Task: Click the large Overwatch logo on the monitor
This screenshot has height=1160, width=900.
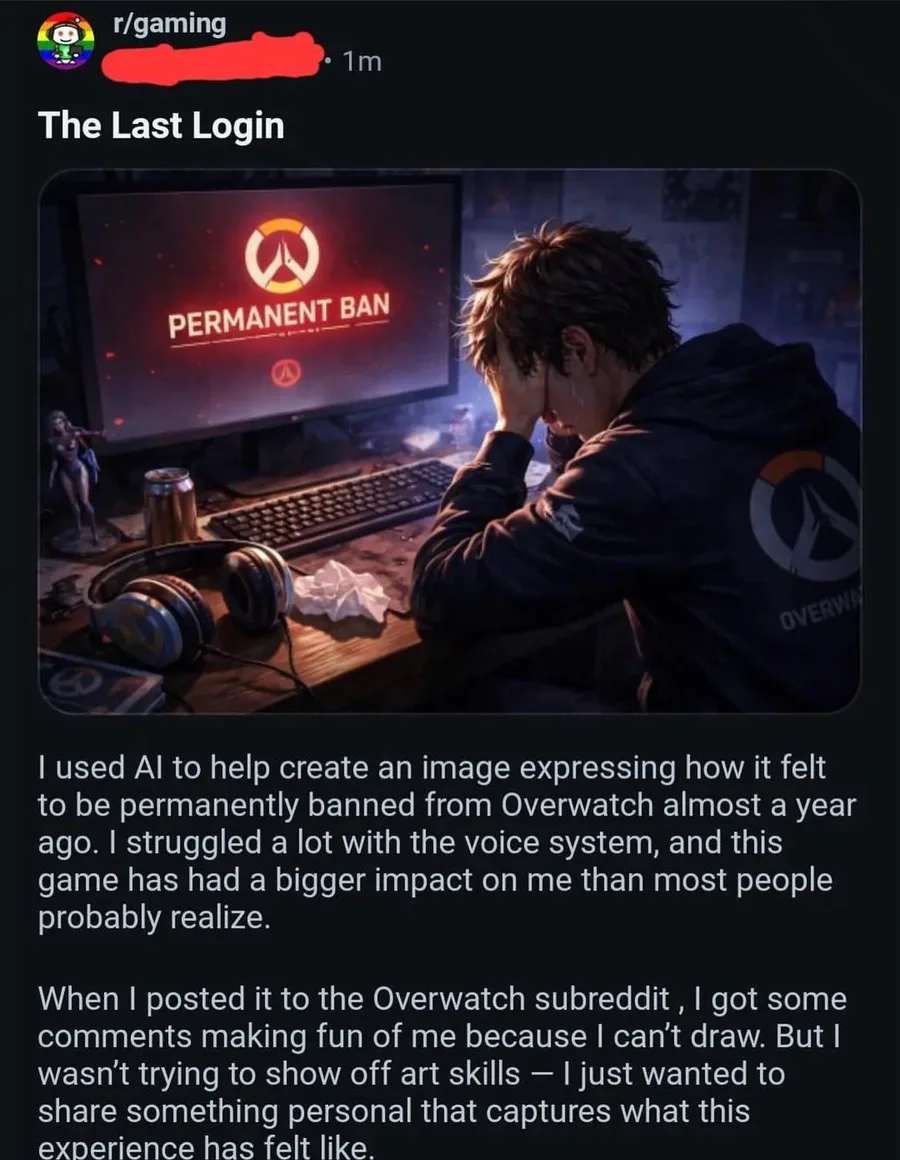Action: 282,255
